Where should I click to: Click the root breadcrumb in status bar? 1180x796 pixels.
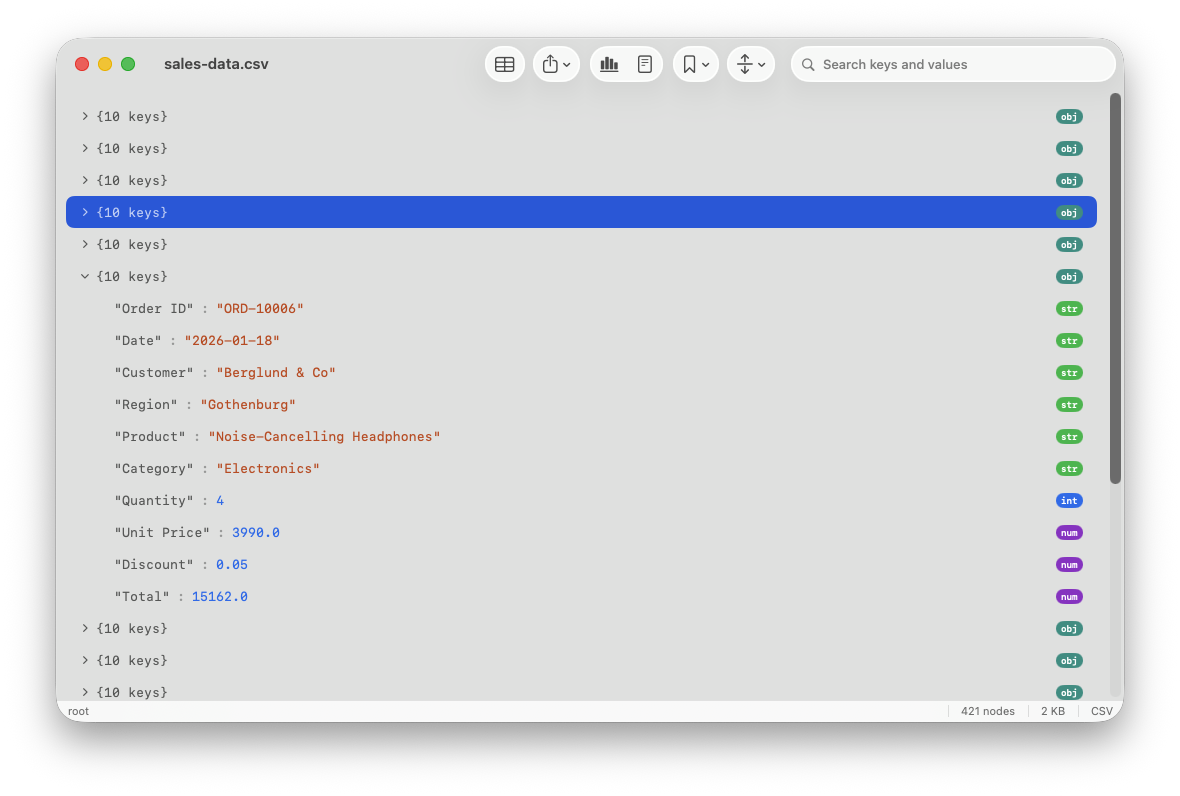[77, 711]
